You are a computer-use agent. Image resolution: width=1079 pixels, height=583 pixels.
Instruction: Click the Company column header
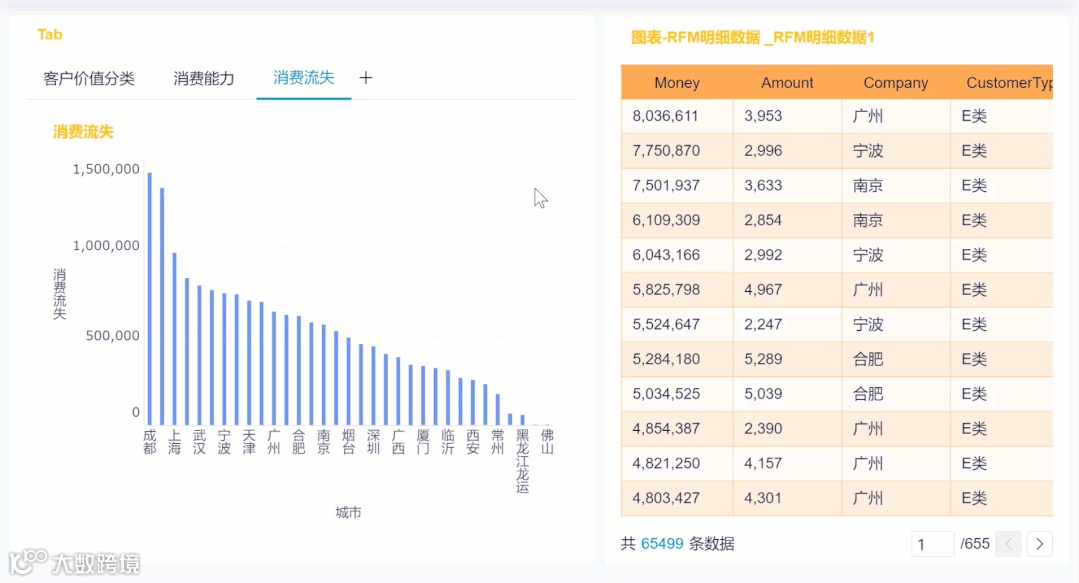(x=895, y=83)
